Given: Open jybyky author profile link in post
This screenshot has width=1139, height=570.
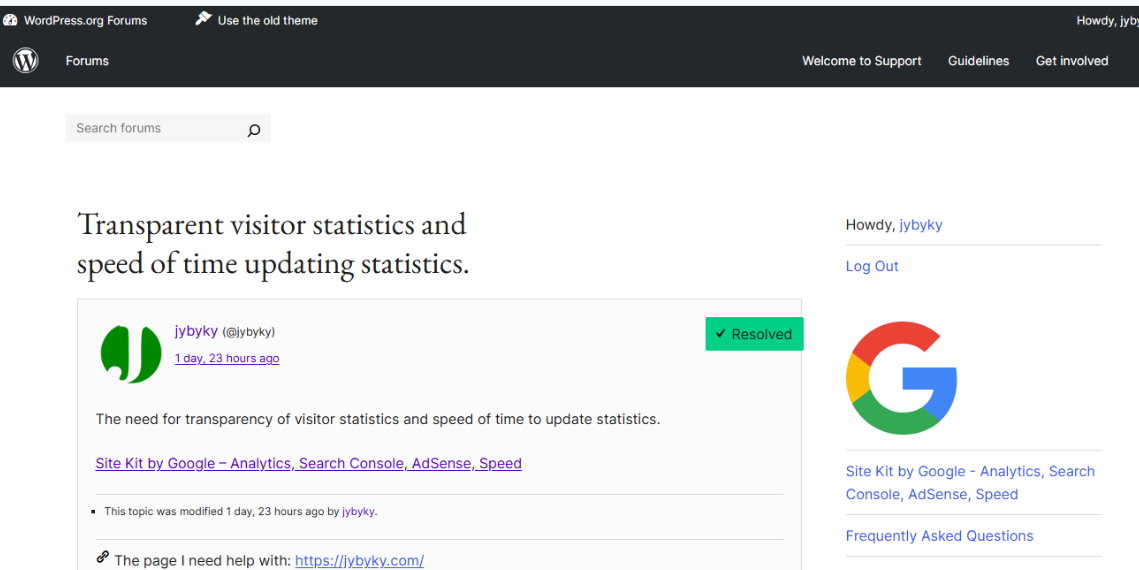Looking at the screenshot, I should [196, 331].
